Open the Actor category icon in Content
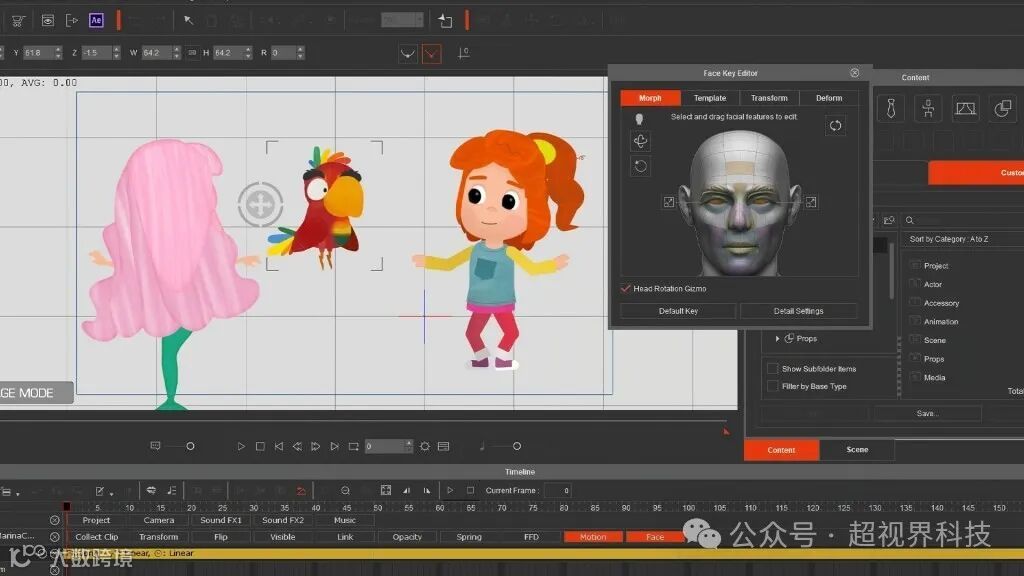The image size is (1024, 576). click(928, 108)
